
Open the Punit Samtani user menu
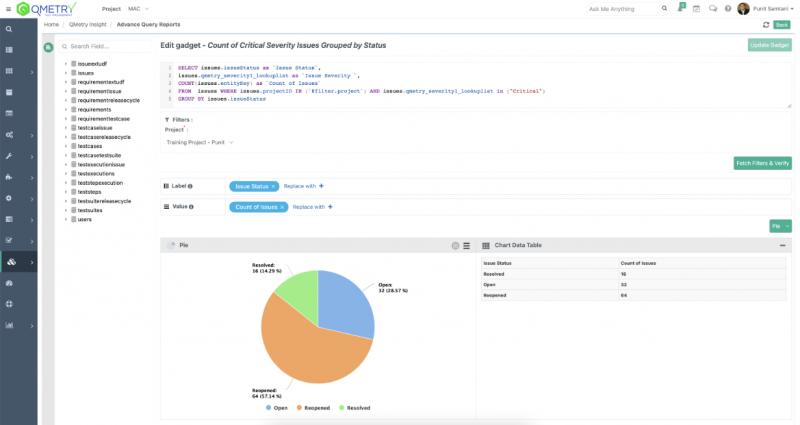tap(765, 8)
